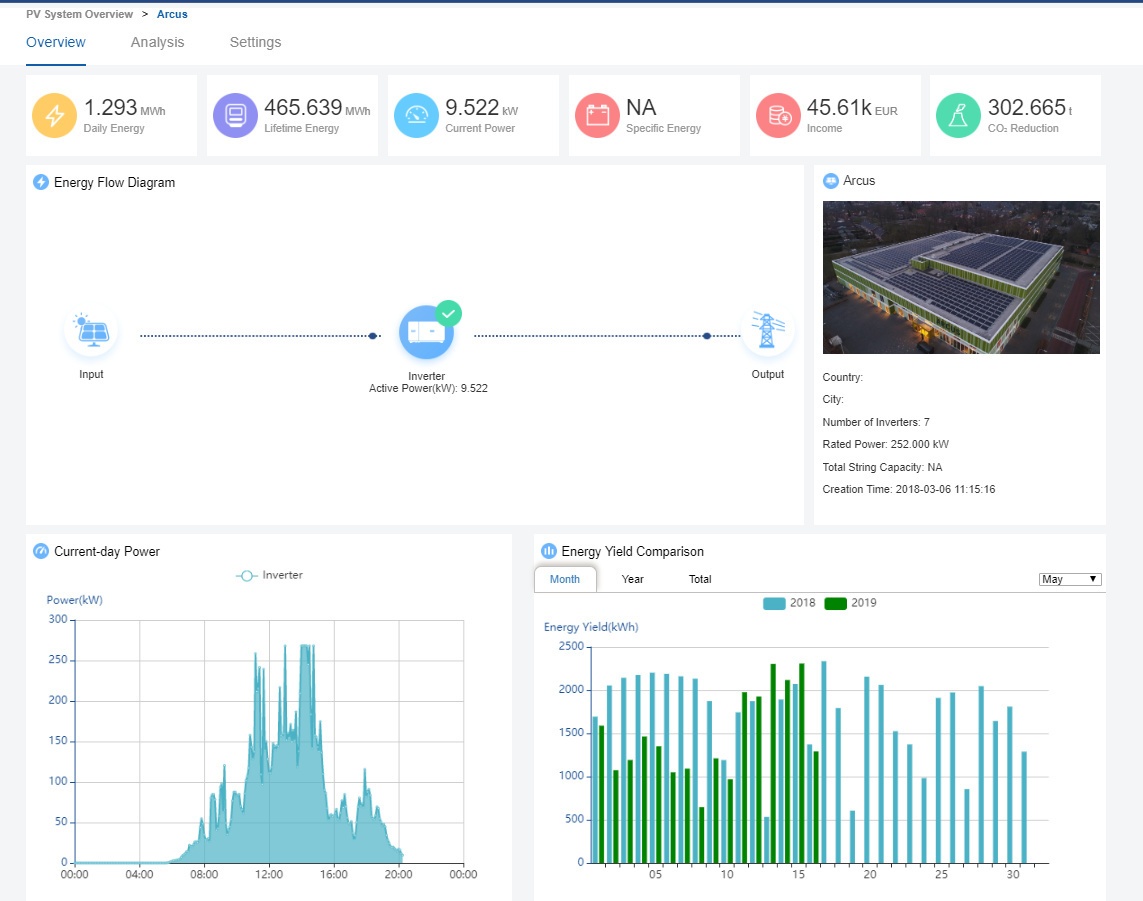Click the Energy Yield(kWh) axis label
1143x901 pixels.
[591, 627]
